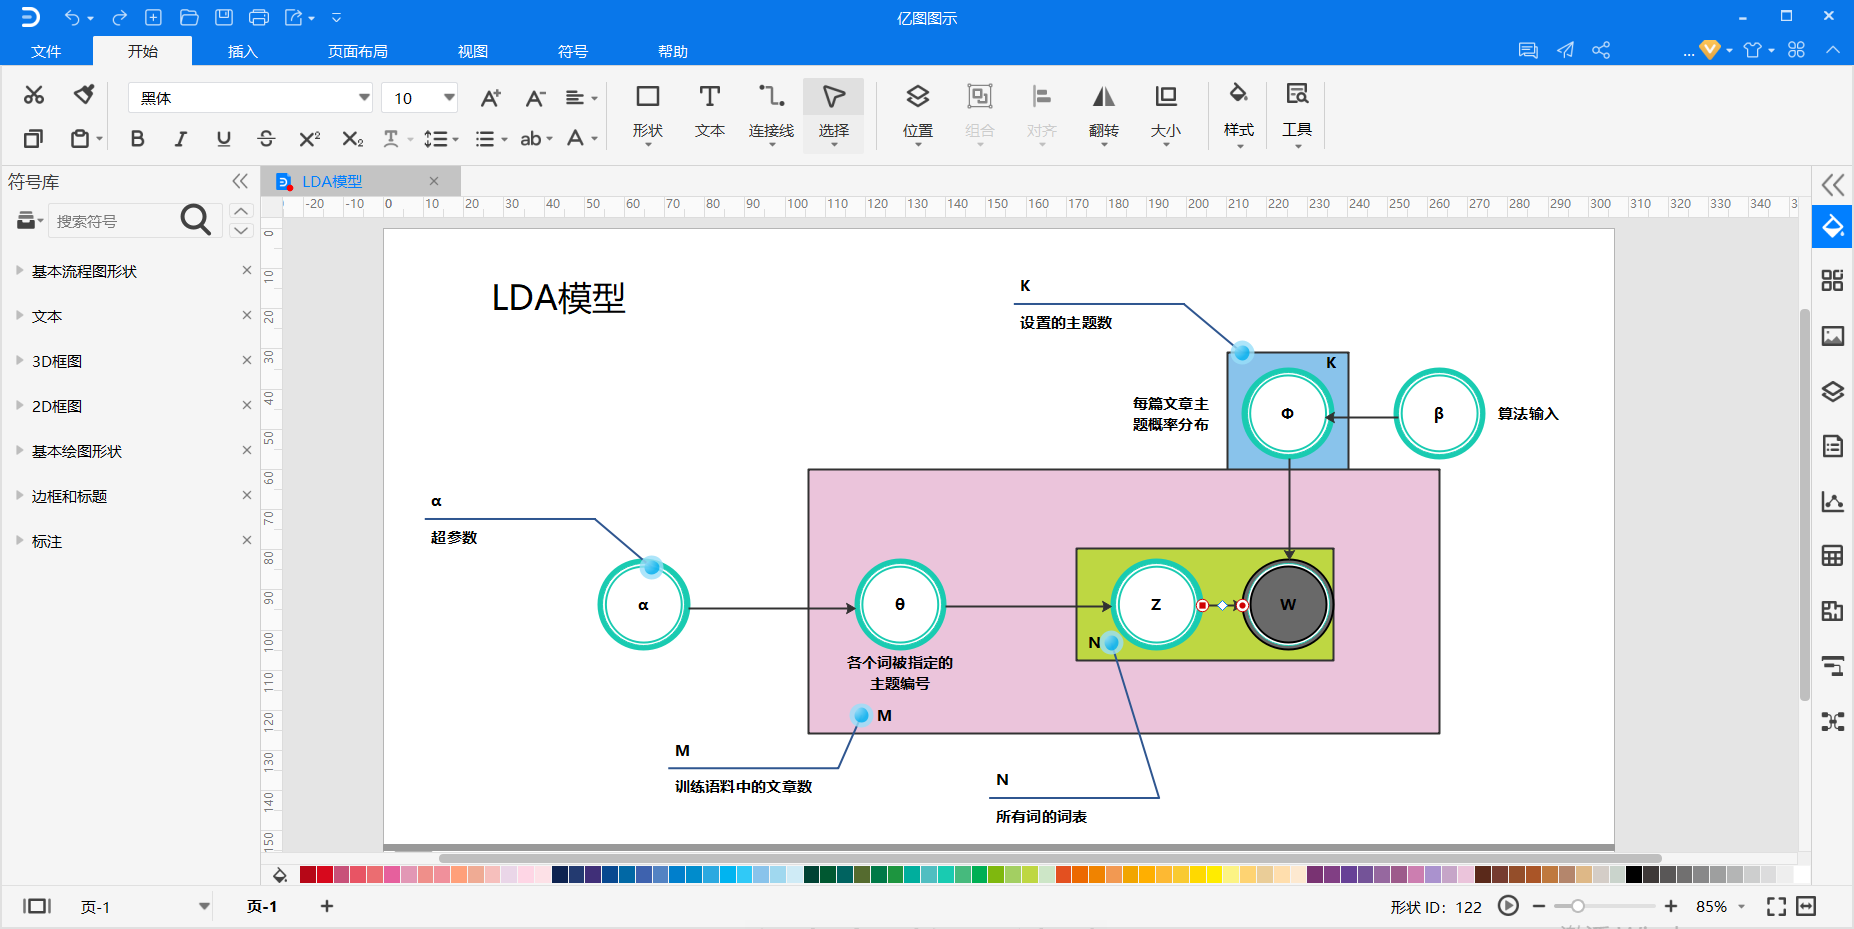
Task: Open the 翻转 flip menu
Action: click(1103, 113)
